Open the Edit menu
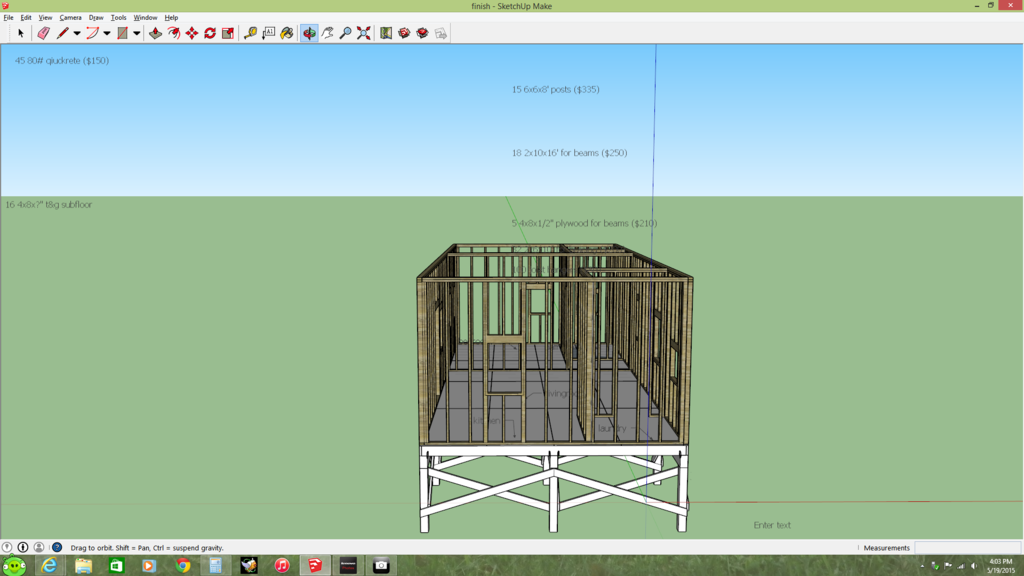Image resolution: width=1024 pixels, height=576 pixels. tap(26, 18)
